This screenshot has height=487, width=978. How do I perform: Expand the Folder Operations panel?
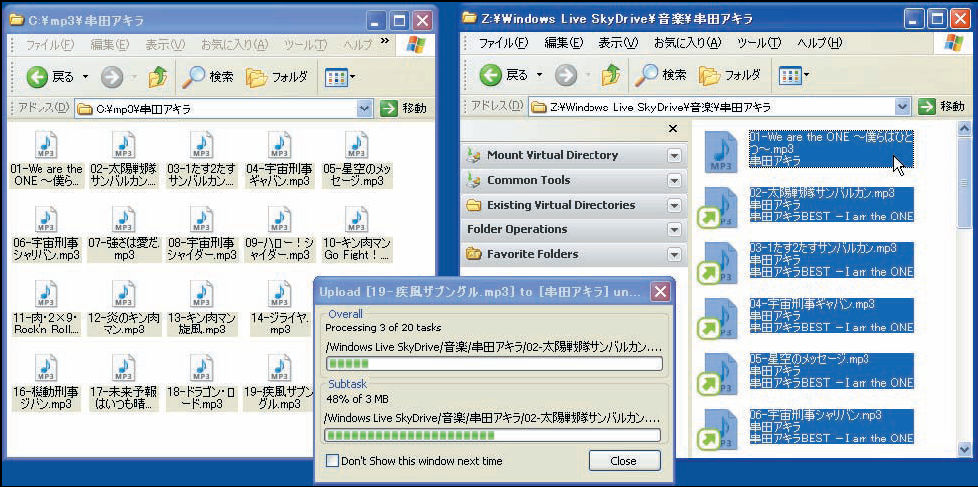[x=674, y=229]
